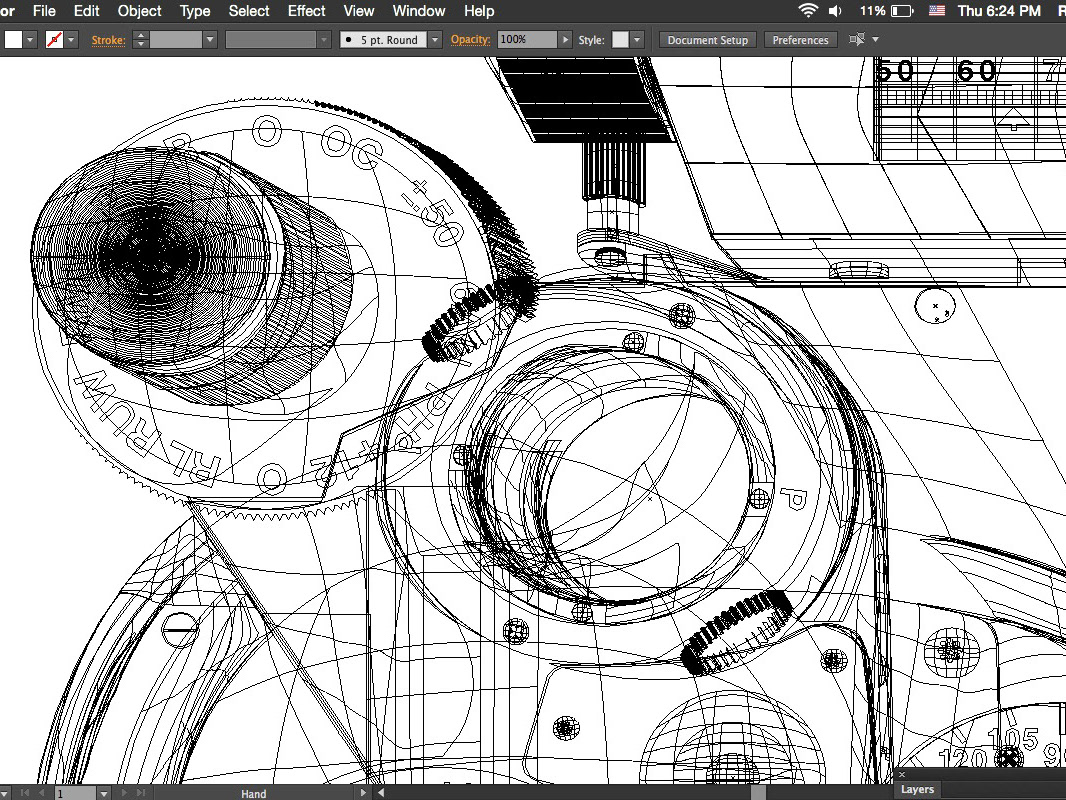Open the Edit menu
The image size is (1066, 800).
[x=86, y=11]
